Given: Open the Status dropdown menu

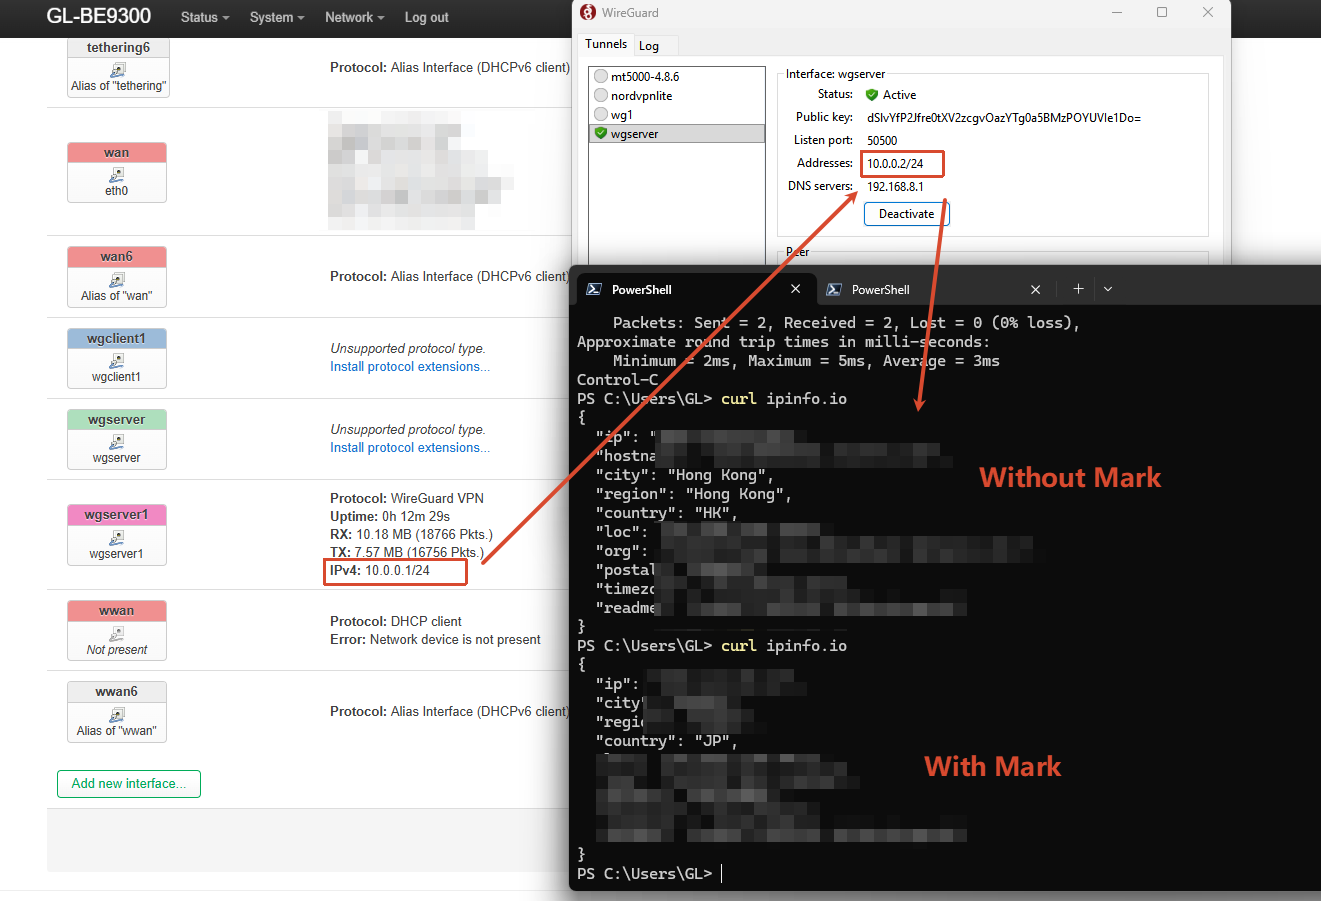Looking at the screenshot, I should tap(205, 17).
